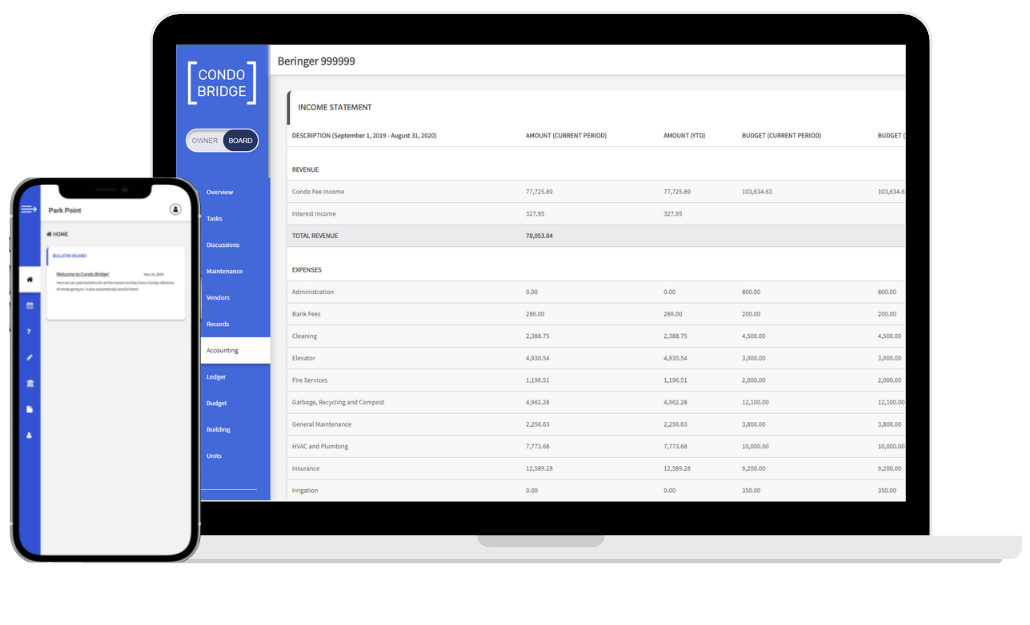This screenshot has height=625, width=1030.
Task: Switch the view toggle to Owner
Action: pyautogui.click(x=205, y=141)
